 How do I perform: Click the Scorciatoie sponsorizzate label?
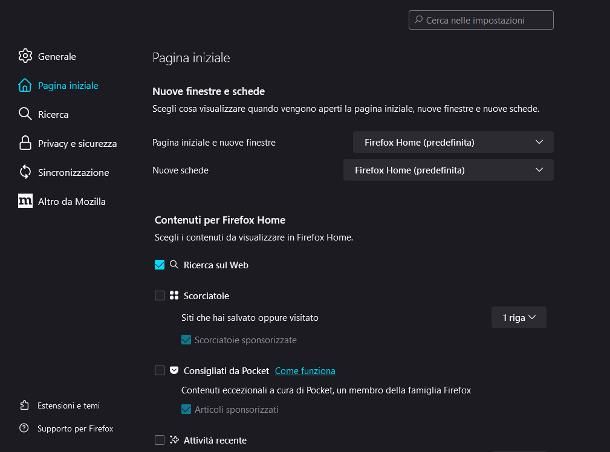tap(245, 340)
